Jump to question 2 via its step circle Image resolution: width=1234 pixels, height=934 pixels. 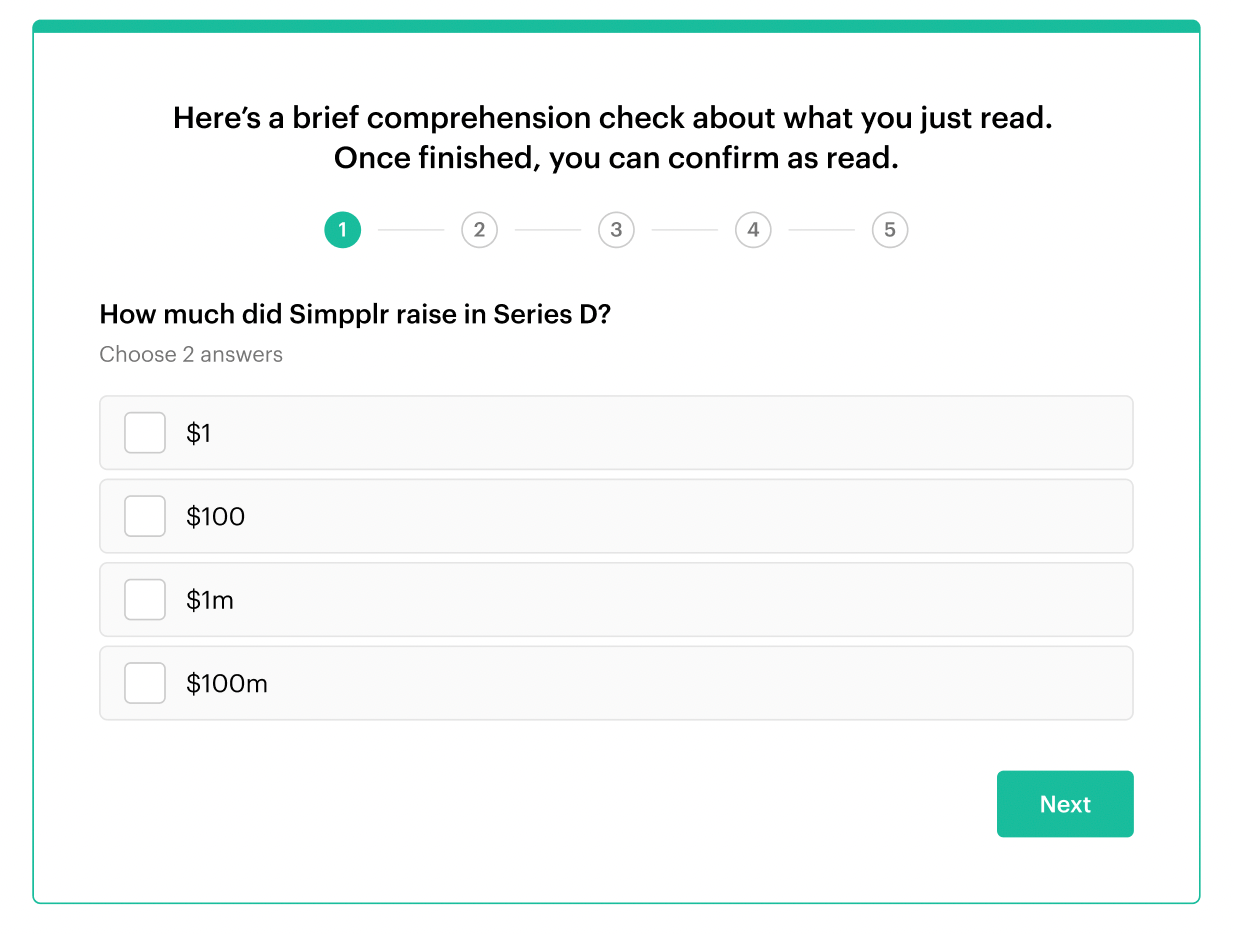click(x=479, y=229)
